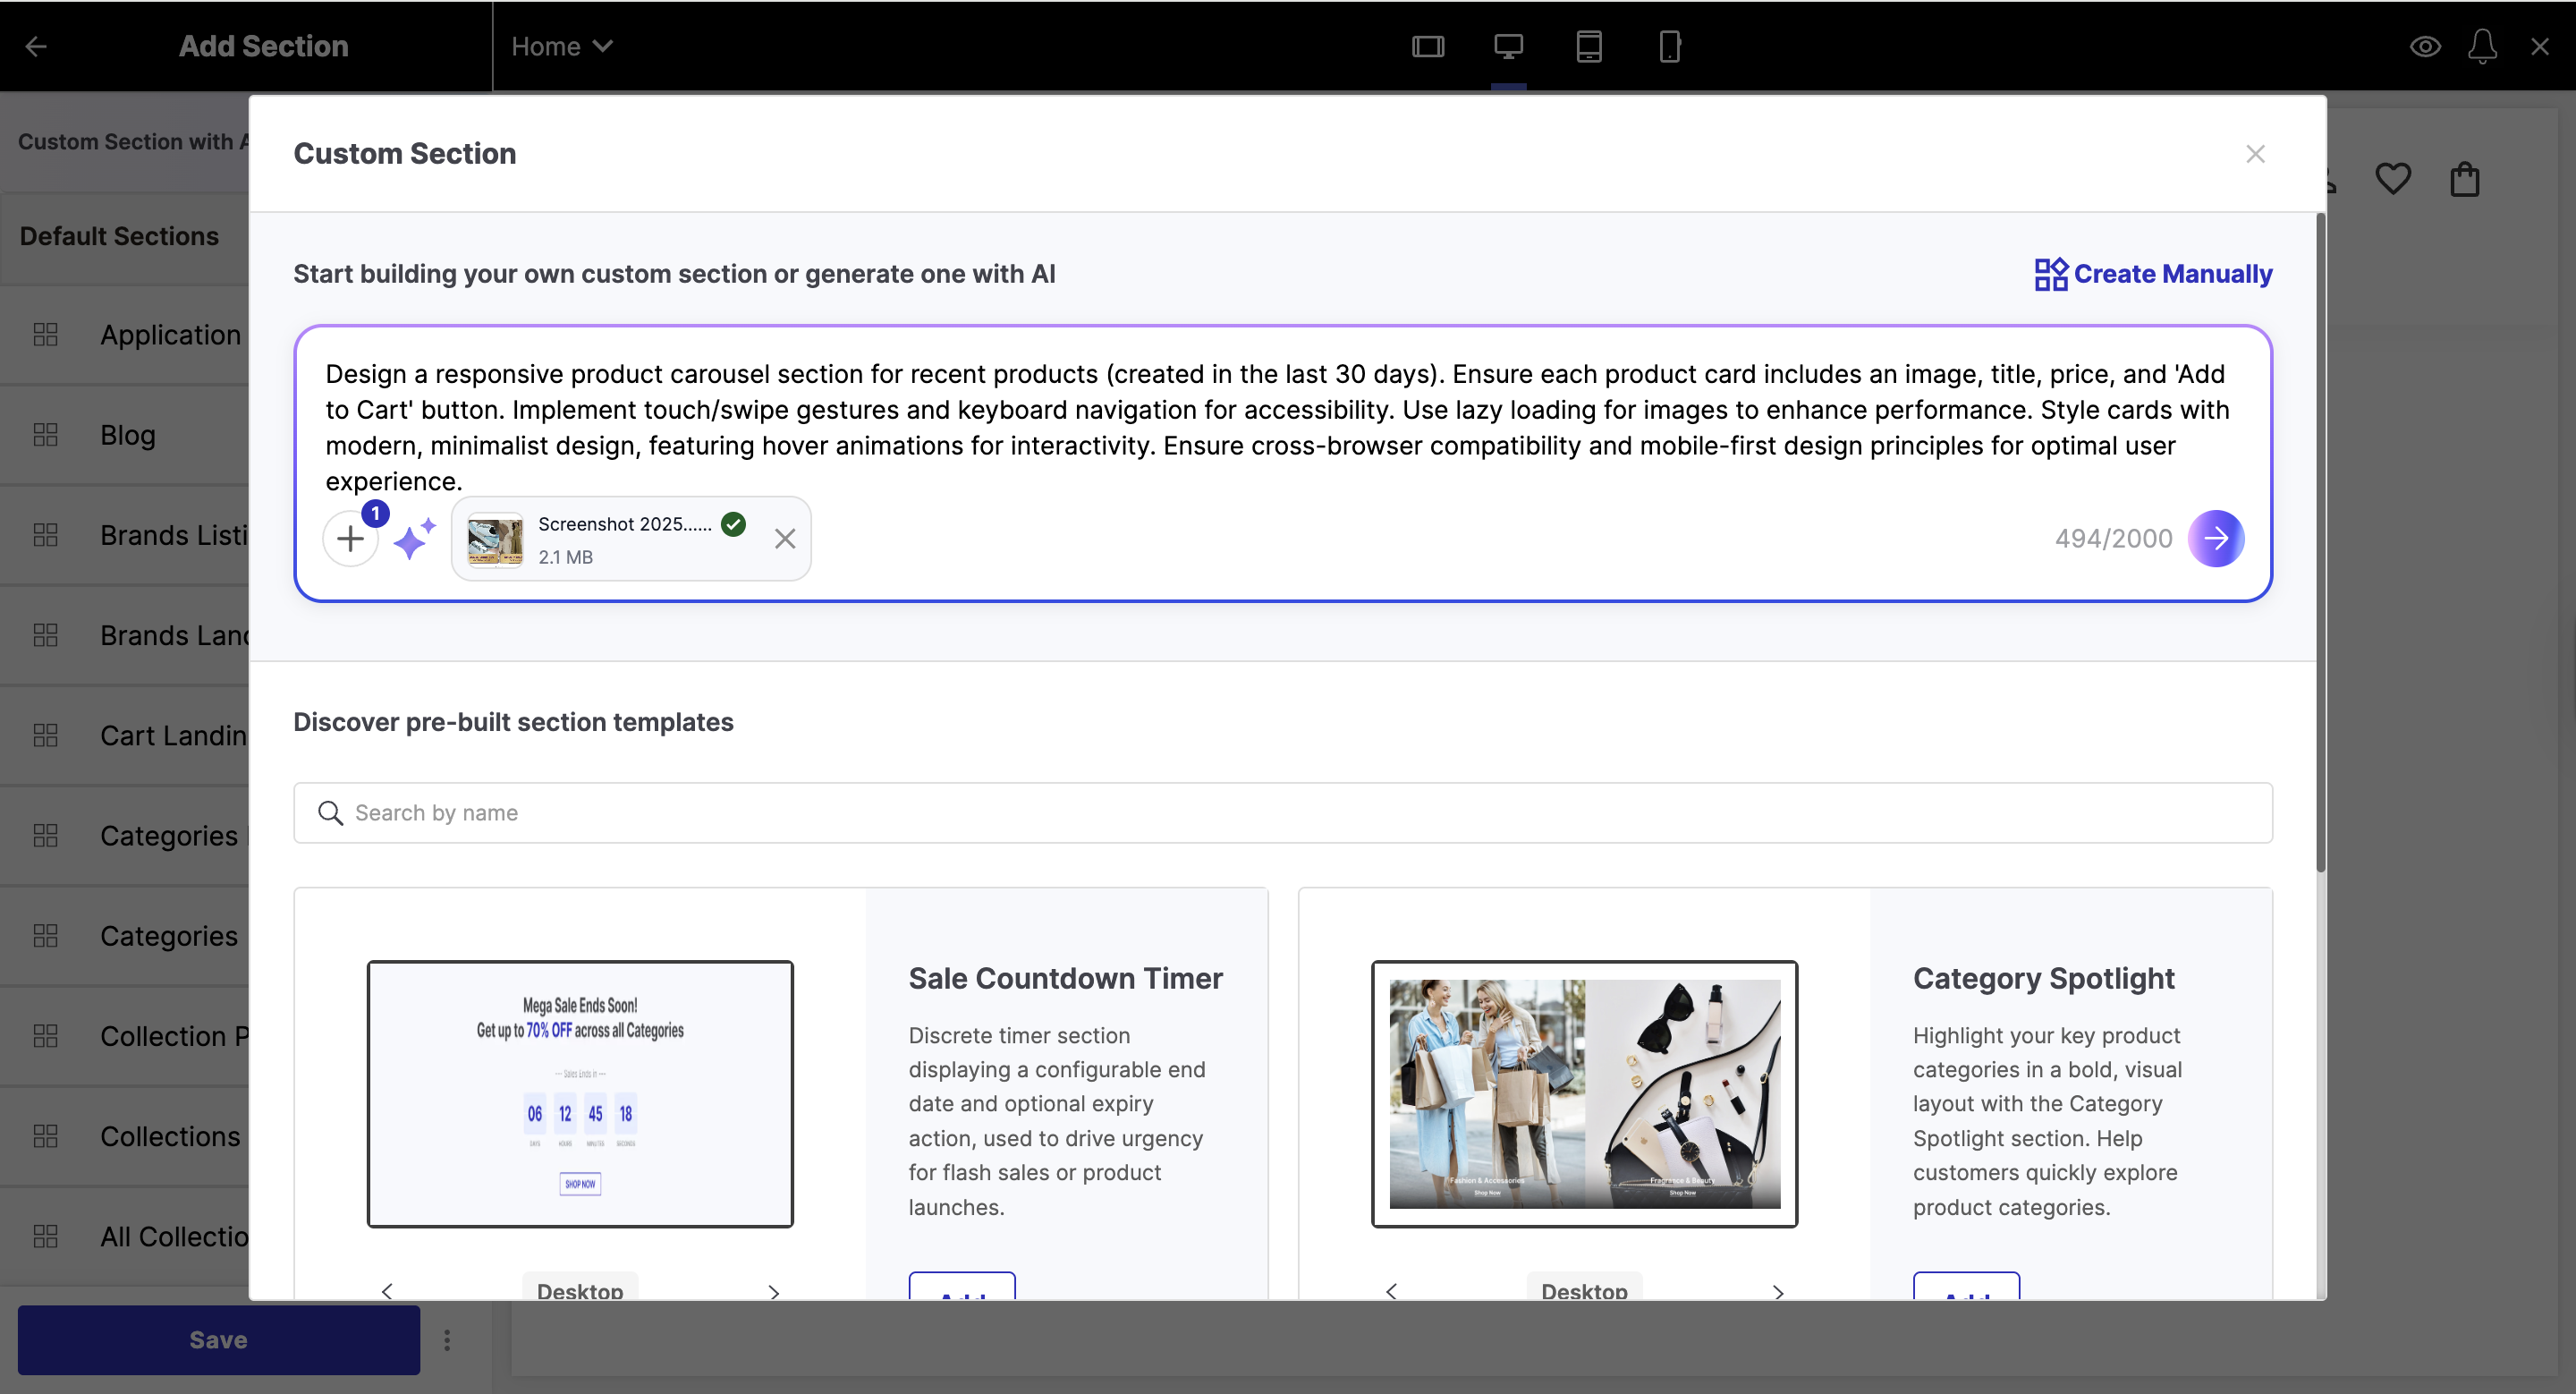Image resolution: width=2576 pixels, height=1394 pixels.
Task: Click the back arrow beside Add Section
Action: click(36, 46)
